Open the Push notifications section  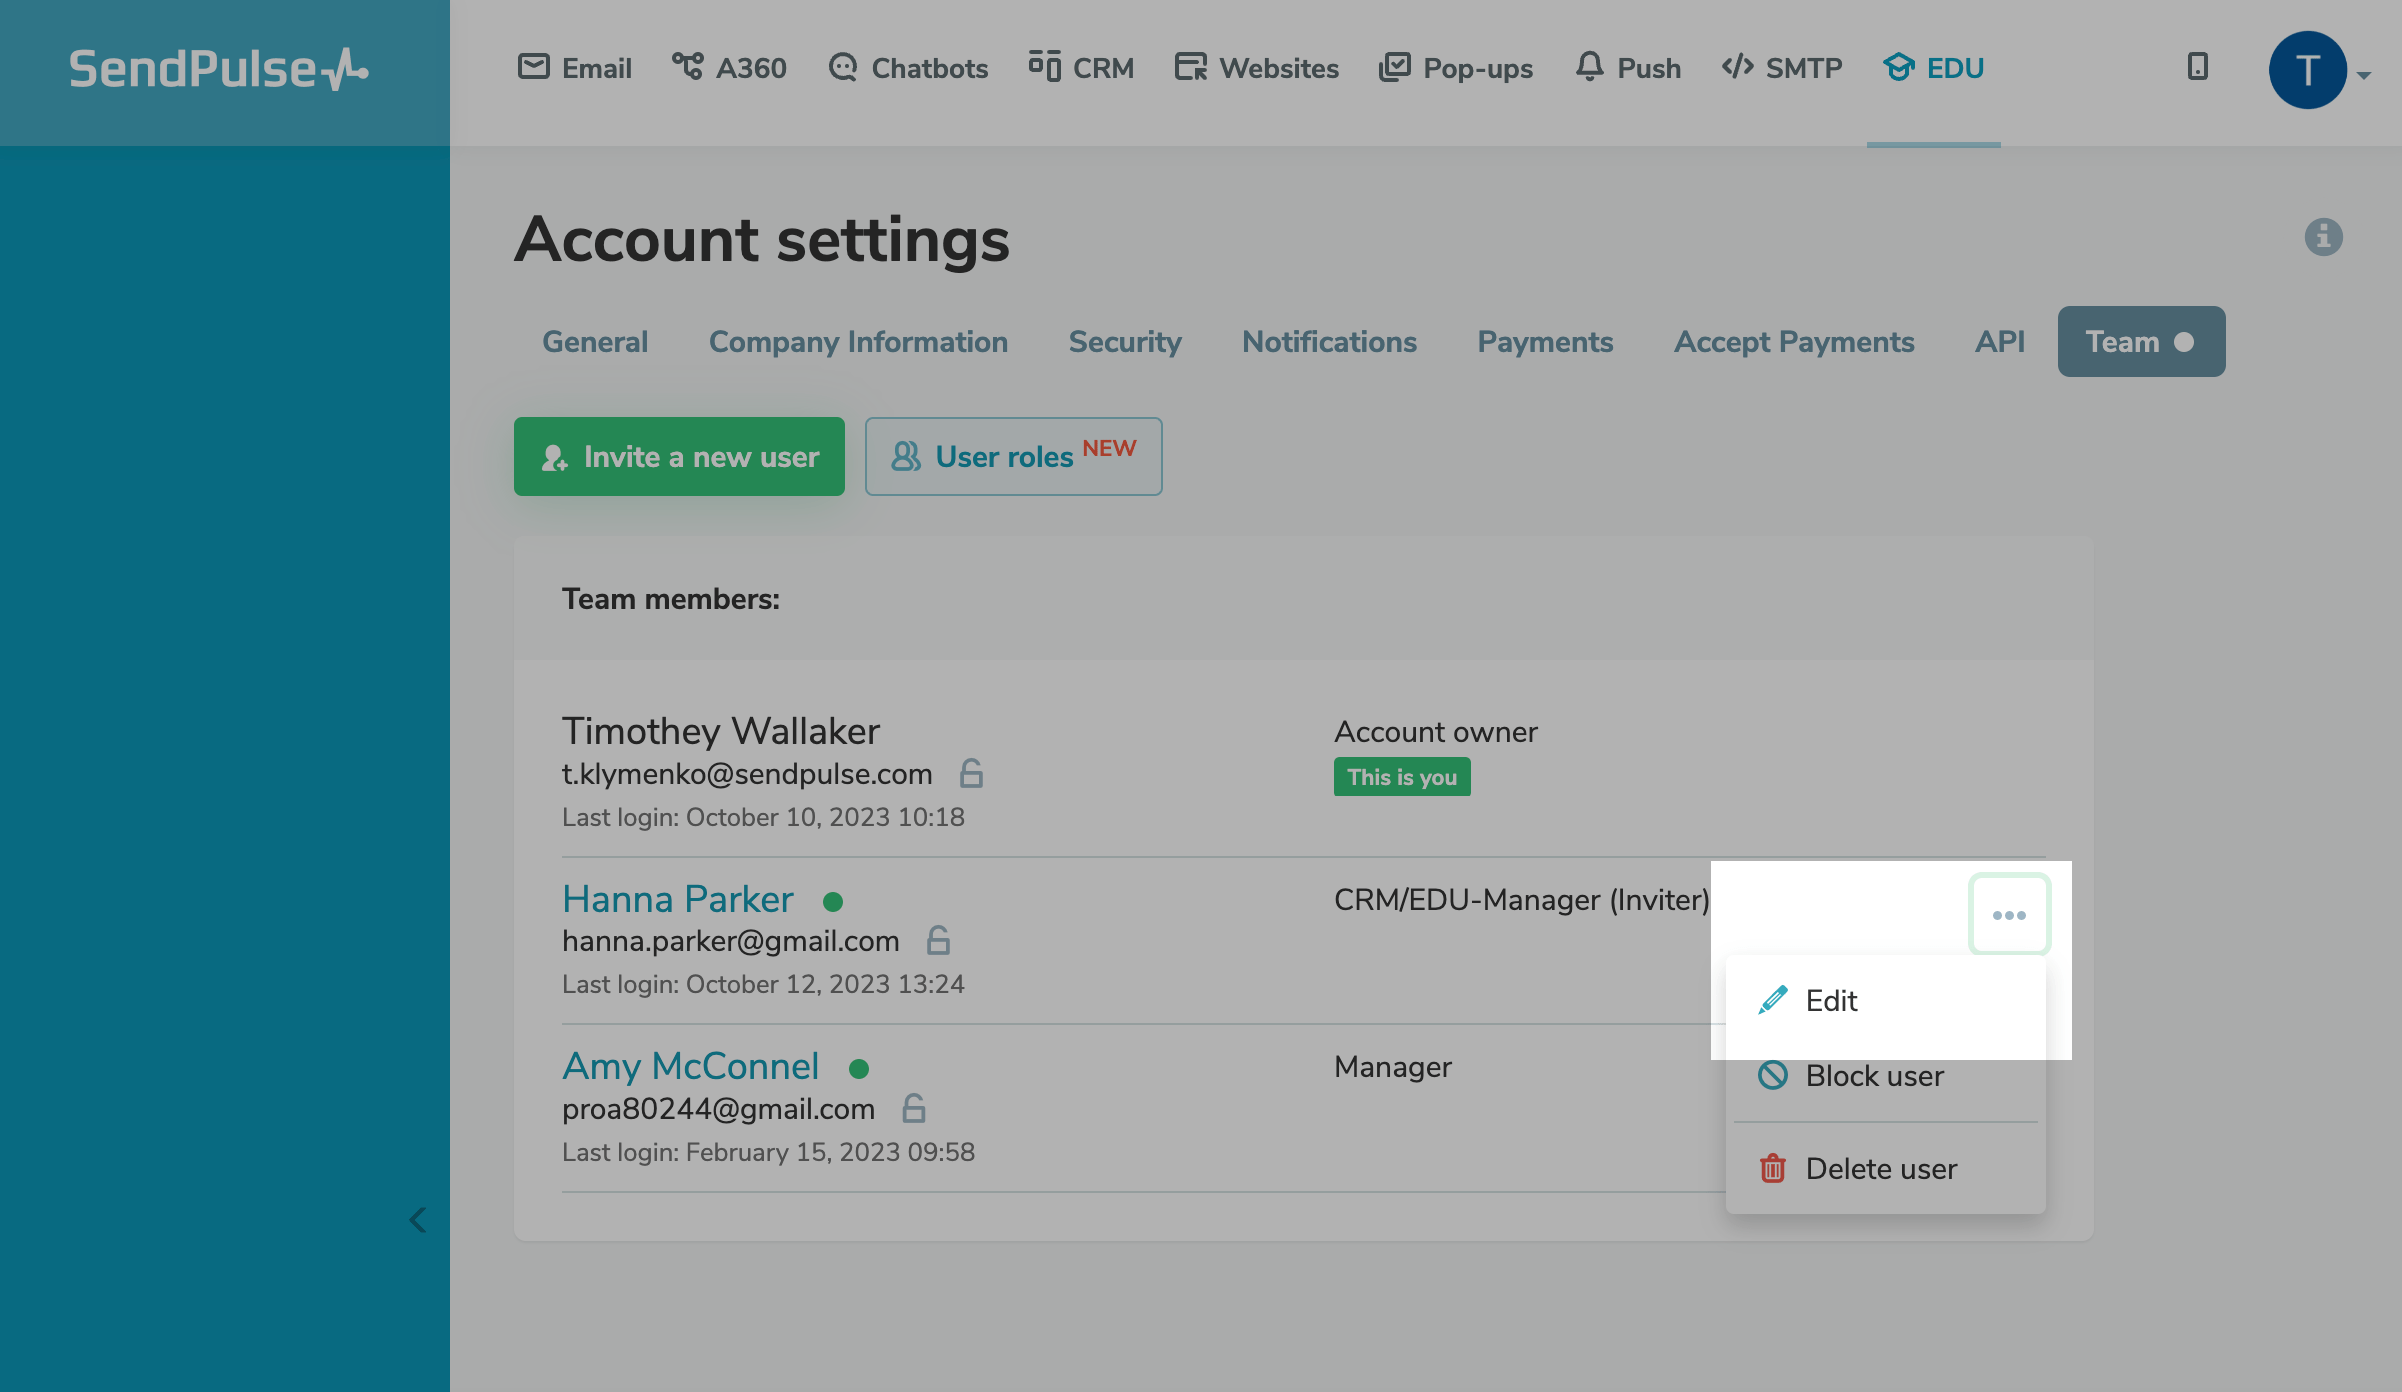point(1627,68)
